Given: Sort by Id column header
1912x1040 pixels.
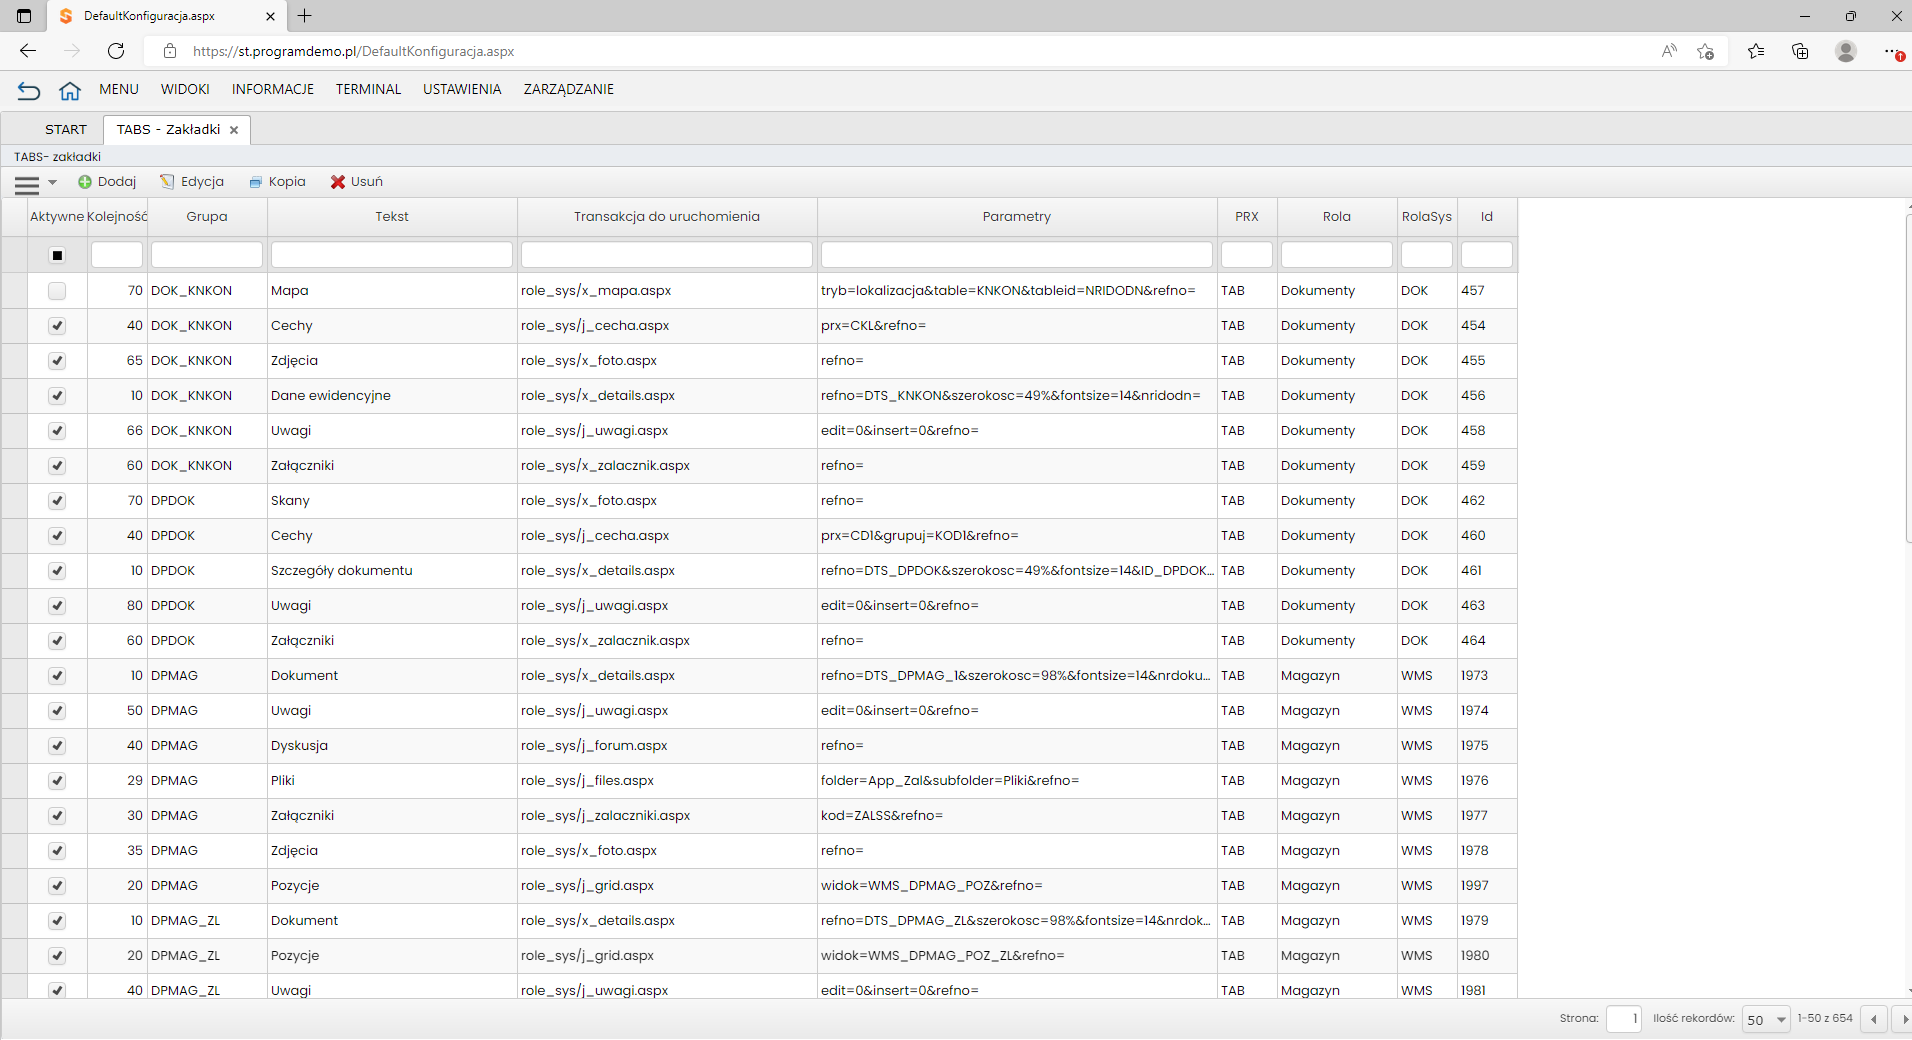Looking at the screenshot, I should (1487, 217).
